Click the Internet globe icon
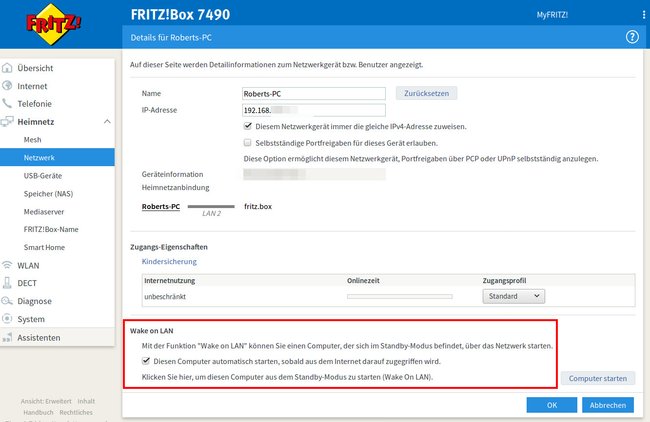This screenshot has height=422, width=650. (7, 86)
